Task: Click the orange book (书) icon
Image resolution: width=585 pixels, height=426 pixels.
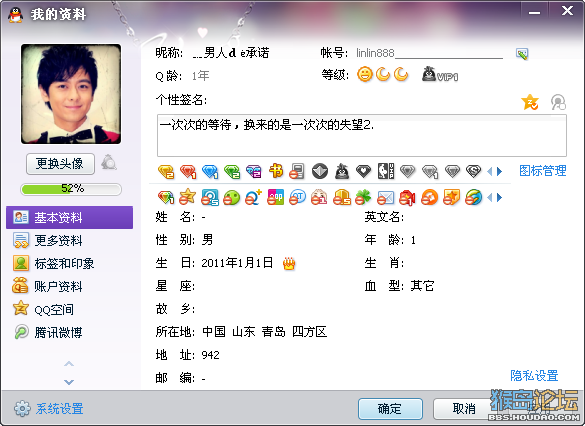Action: 276,171
